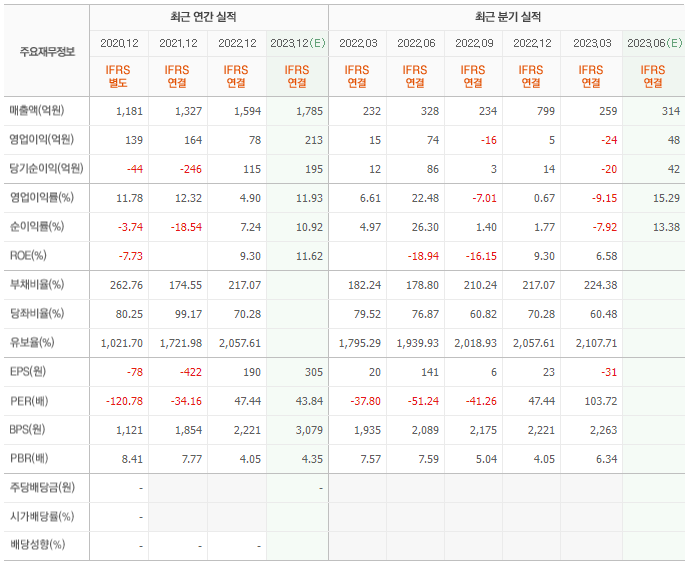The width and height of the screenshot is (688, 564).
Task: Click the 224.38 debt ratio value
Action: tap(601, 285)
